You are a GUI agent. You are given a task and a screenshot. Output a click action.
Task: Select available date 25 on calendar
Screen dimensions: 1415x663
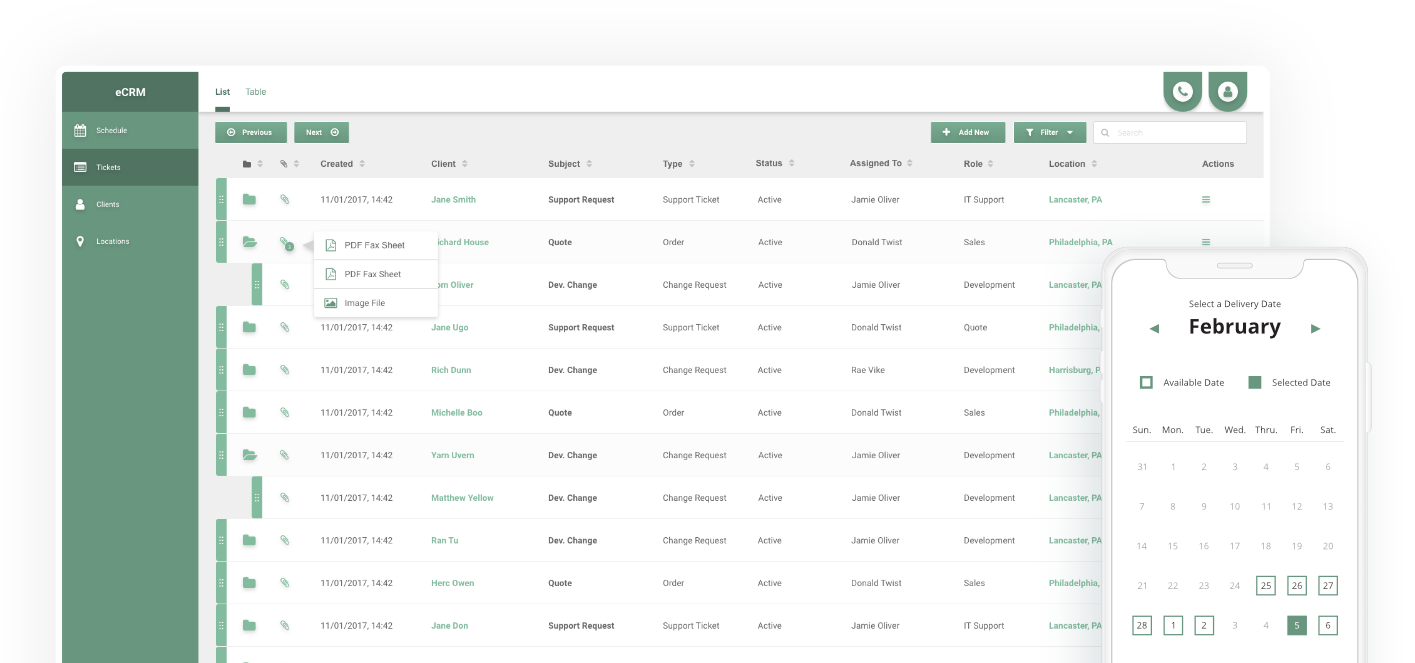click(1266, 586)
